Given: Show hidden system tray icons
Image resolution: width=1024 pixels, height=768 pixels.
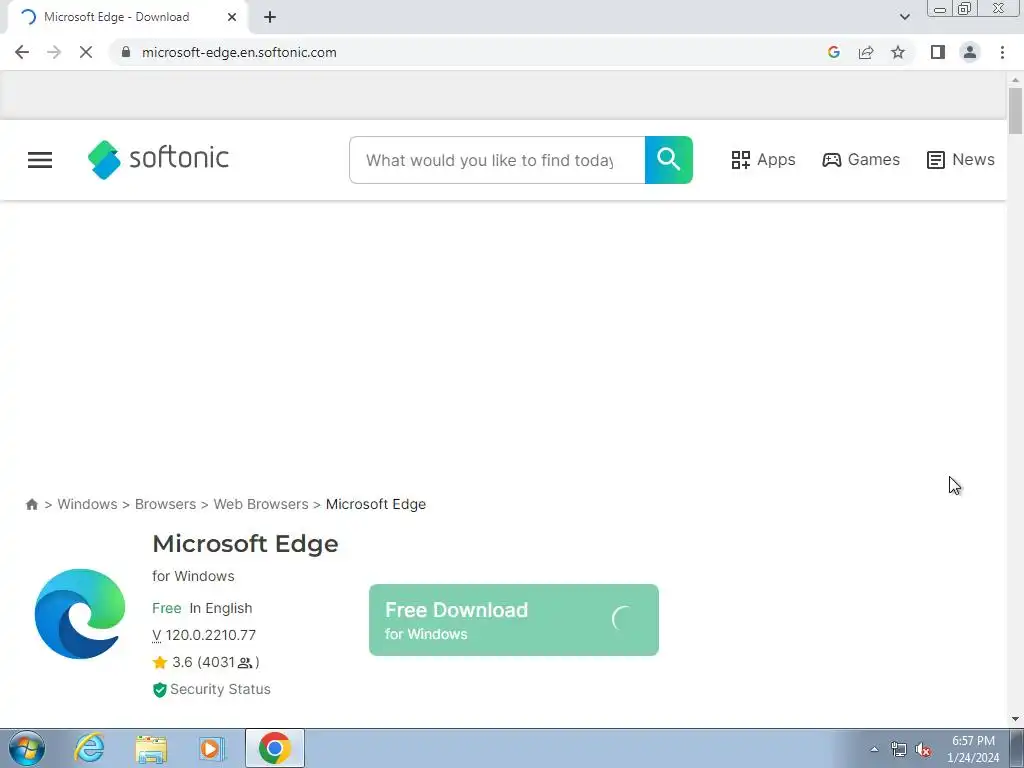Looking at the screenshot, I should (874, 749).
